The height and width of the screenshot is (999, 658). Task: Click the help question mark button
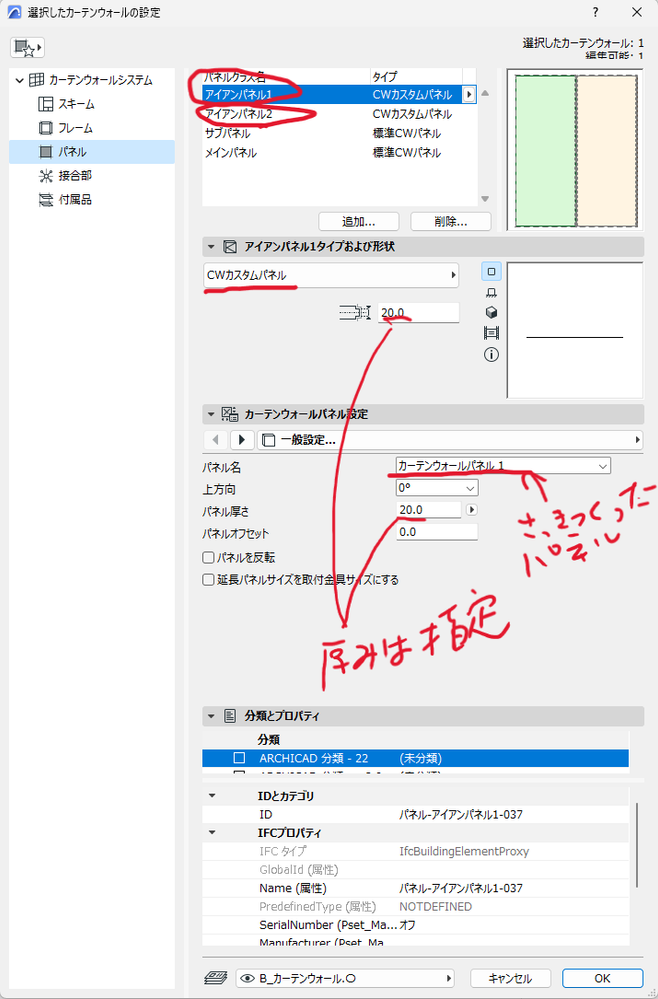[596, 12]
